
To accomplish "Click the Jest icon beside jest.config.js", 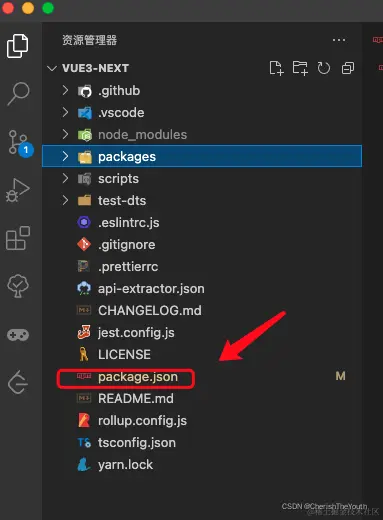I will click(84, 332).
